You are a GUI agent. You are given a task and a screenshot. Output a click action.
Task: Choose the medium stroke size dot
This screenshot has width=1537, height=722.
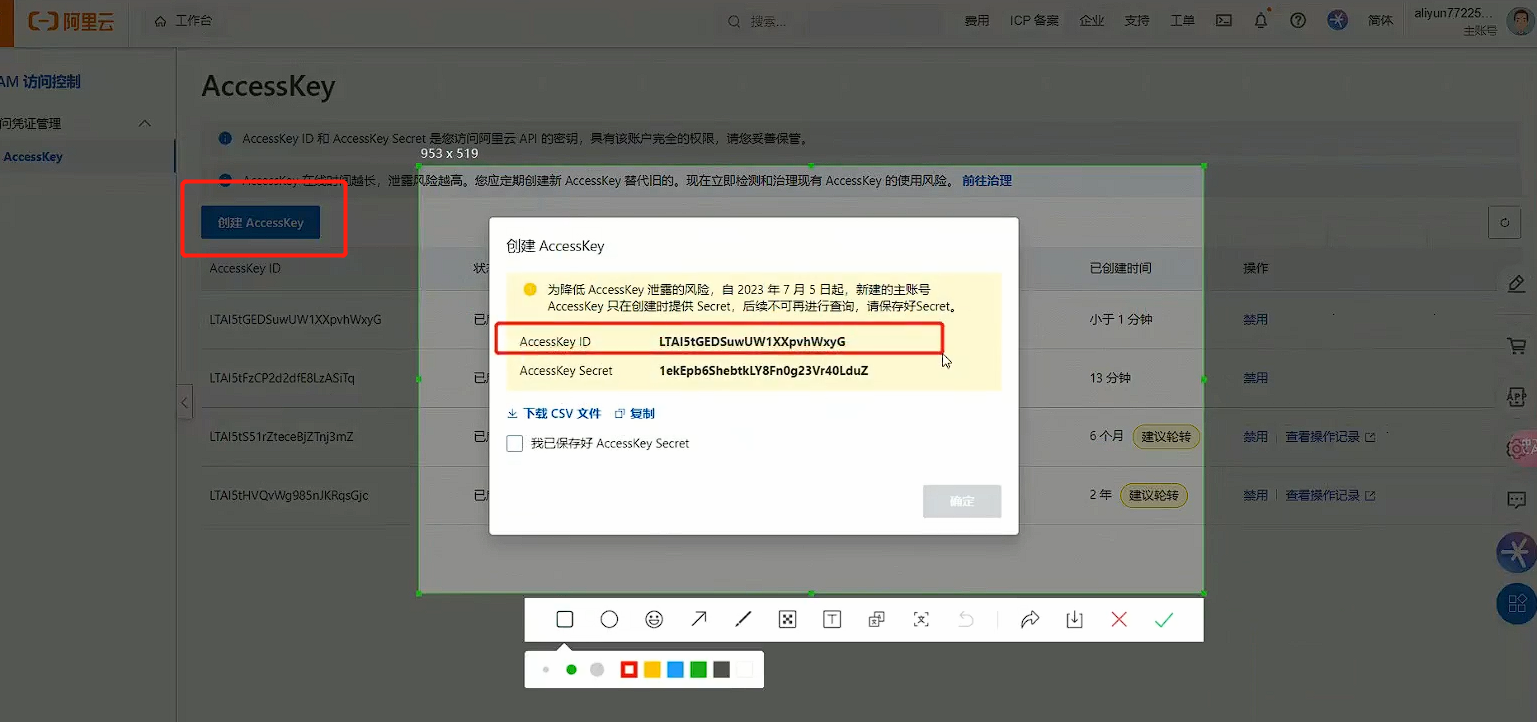click(x=572, y=670)
